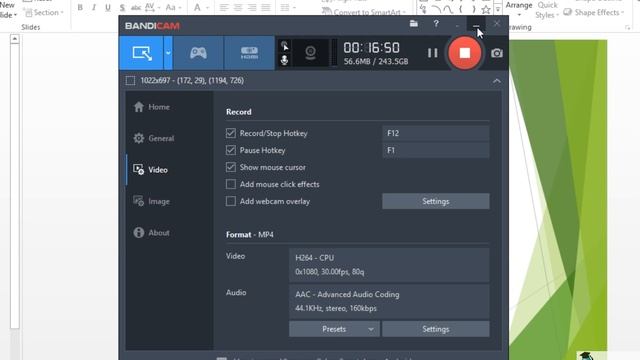Screen dimensions: 640x360
Task: Open Bandicam output folder icon
Action: [413, 24]
